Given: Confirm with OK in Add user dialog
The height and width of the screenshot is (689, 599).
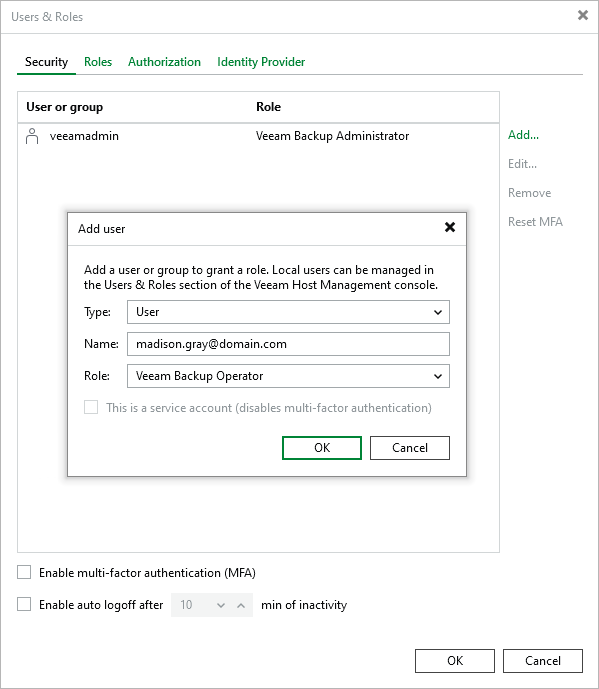Looking at the screenshot, I should [322, 448].
